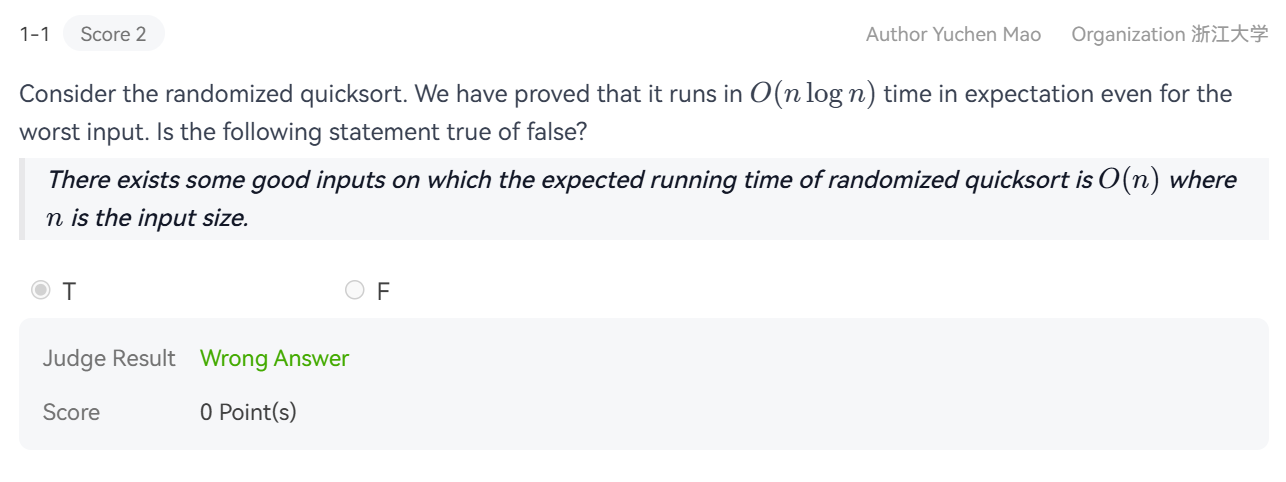The height and width of the screenshot is (482, 1286).
Task: Click the organization name 浙江大学
Action: point(1229,35)
